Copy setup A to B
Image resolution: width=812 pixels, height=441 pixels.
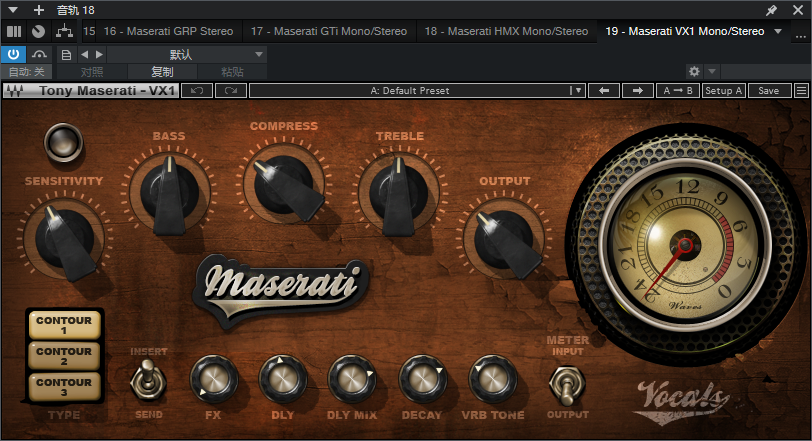(x=678, y=91)
